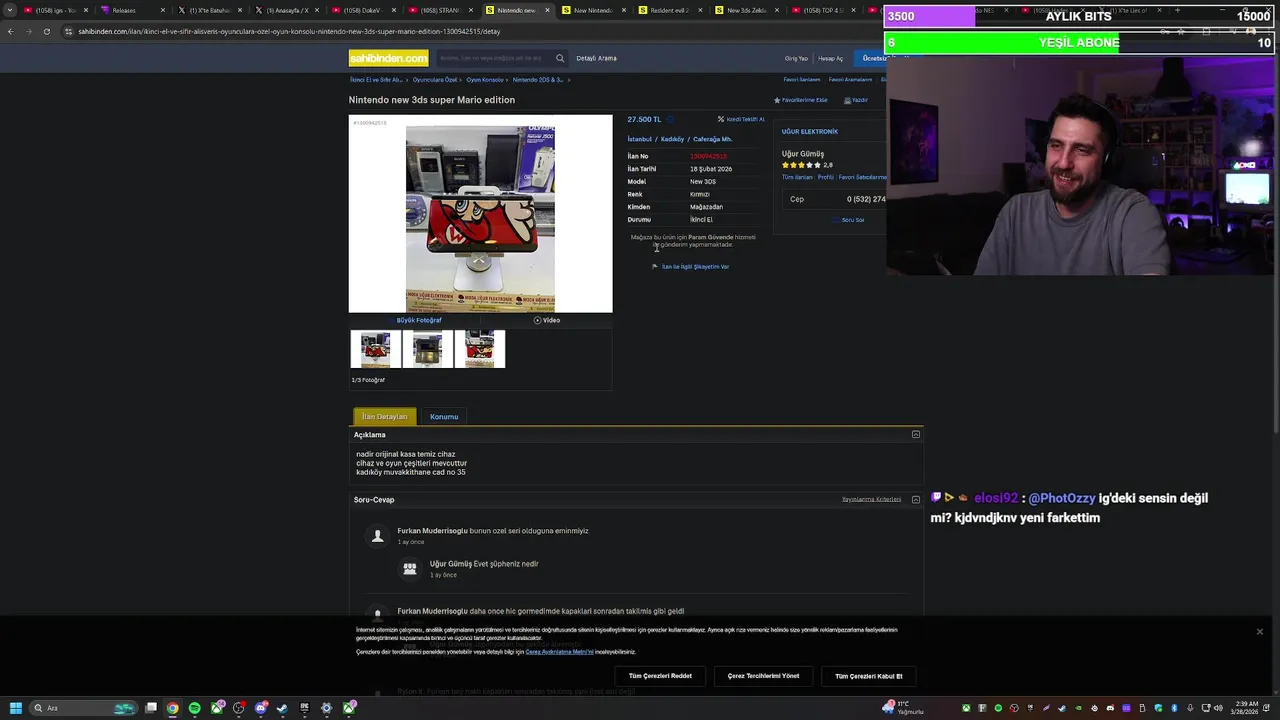Select the second photo thumbnail
The width and height of the screenshot is (1280, 720).
(x=427, y=349)
